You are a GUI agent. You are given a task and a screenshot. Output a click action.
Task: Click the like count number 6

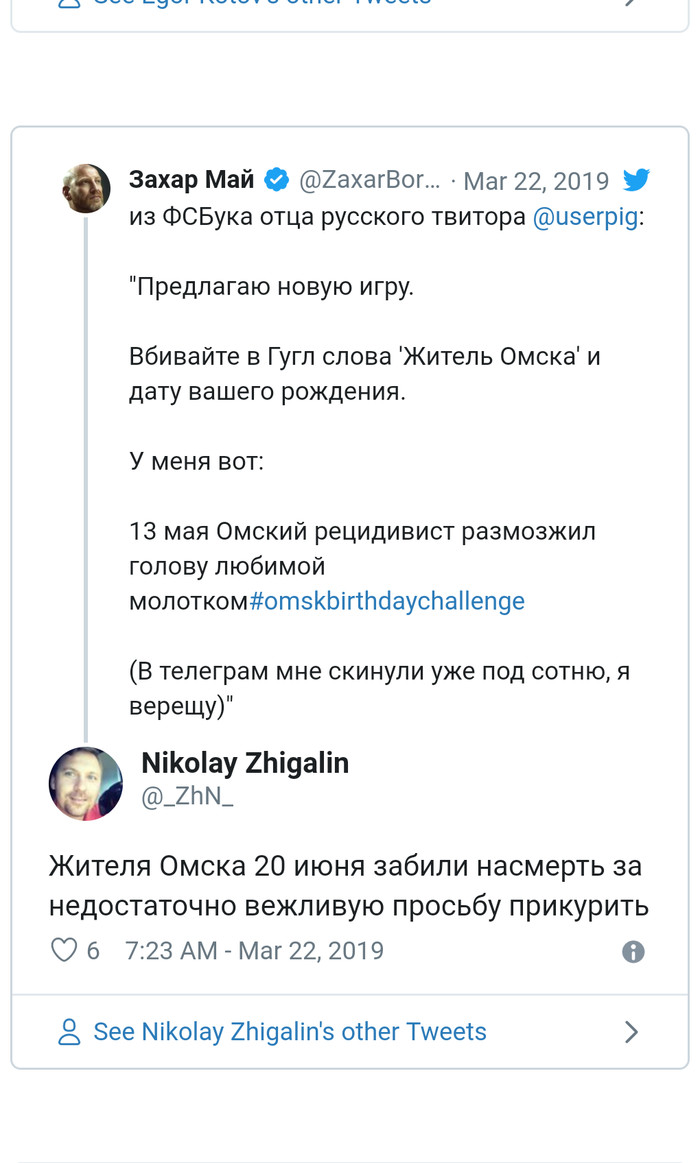(x=93, y=950)
